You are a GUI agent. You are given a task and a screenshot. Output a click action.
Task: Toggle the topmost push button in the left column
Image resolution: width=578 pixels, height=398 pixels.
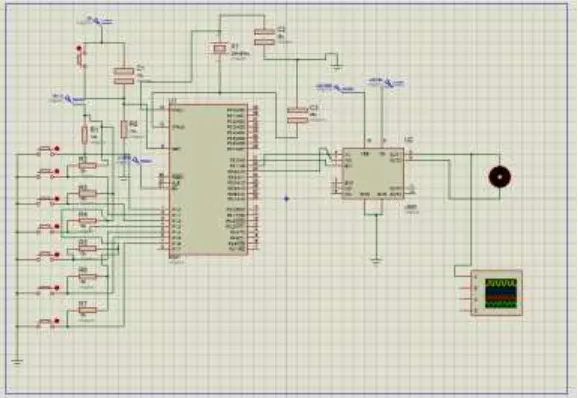pos(48,150)
